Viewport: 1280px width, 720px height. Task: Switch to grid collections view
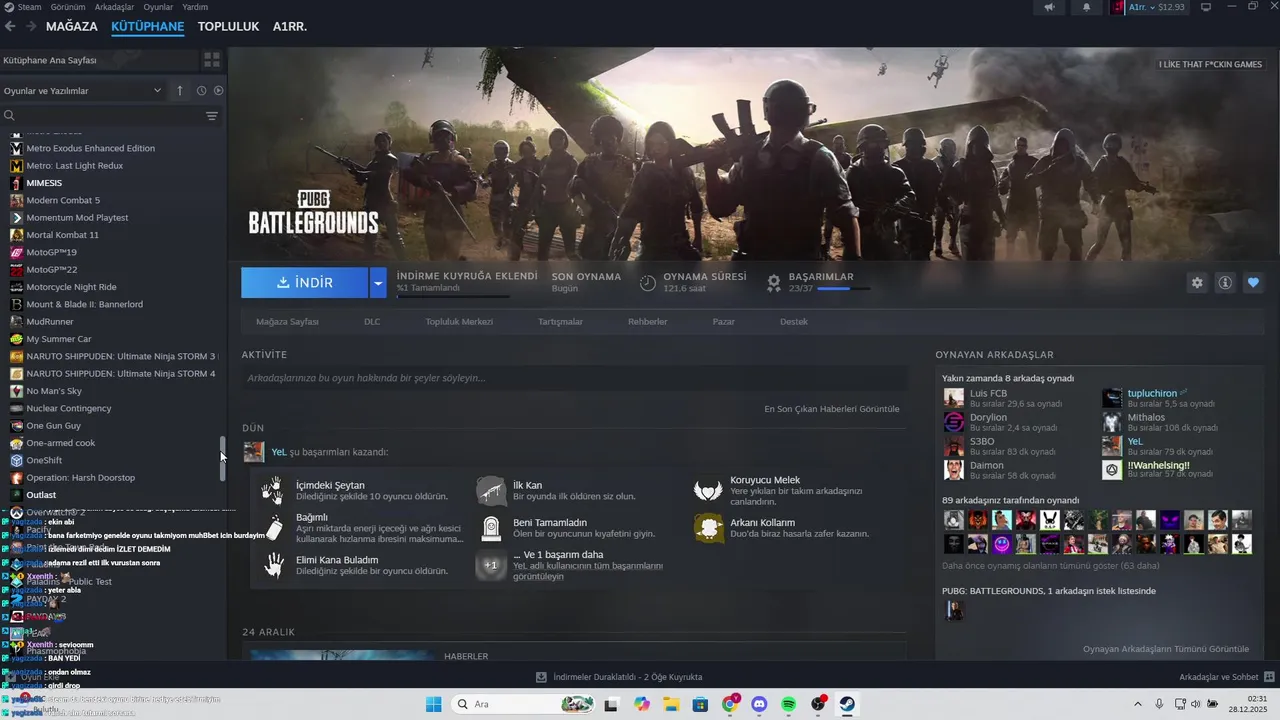click(212, 60)
